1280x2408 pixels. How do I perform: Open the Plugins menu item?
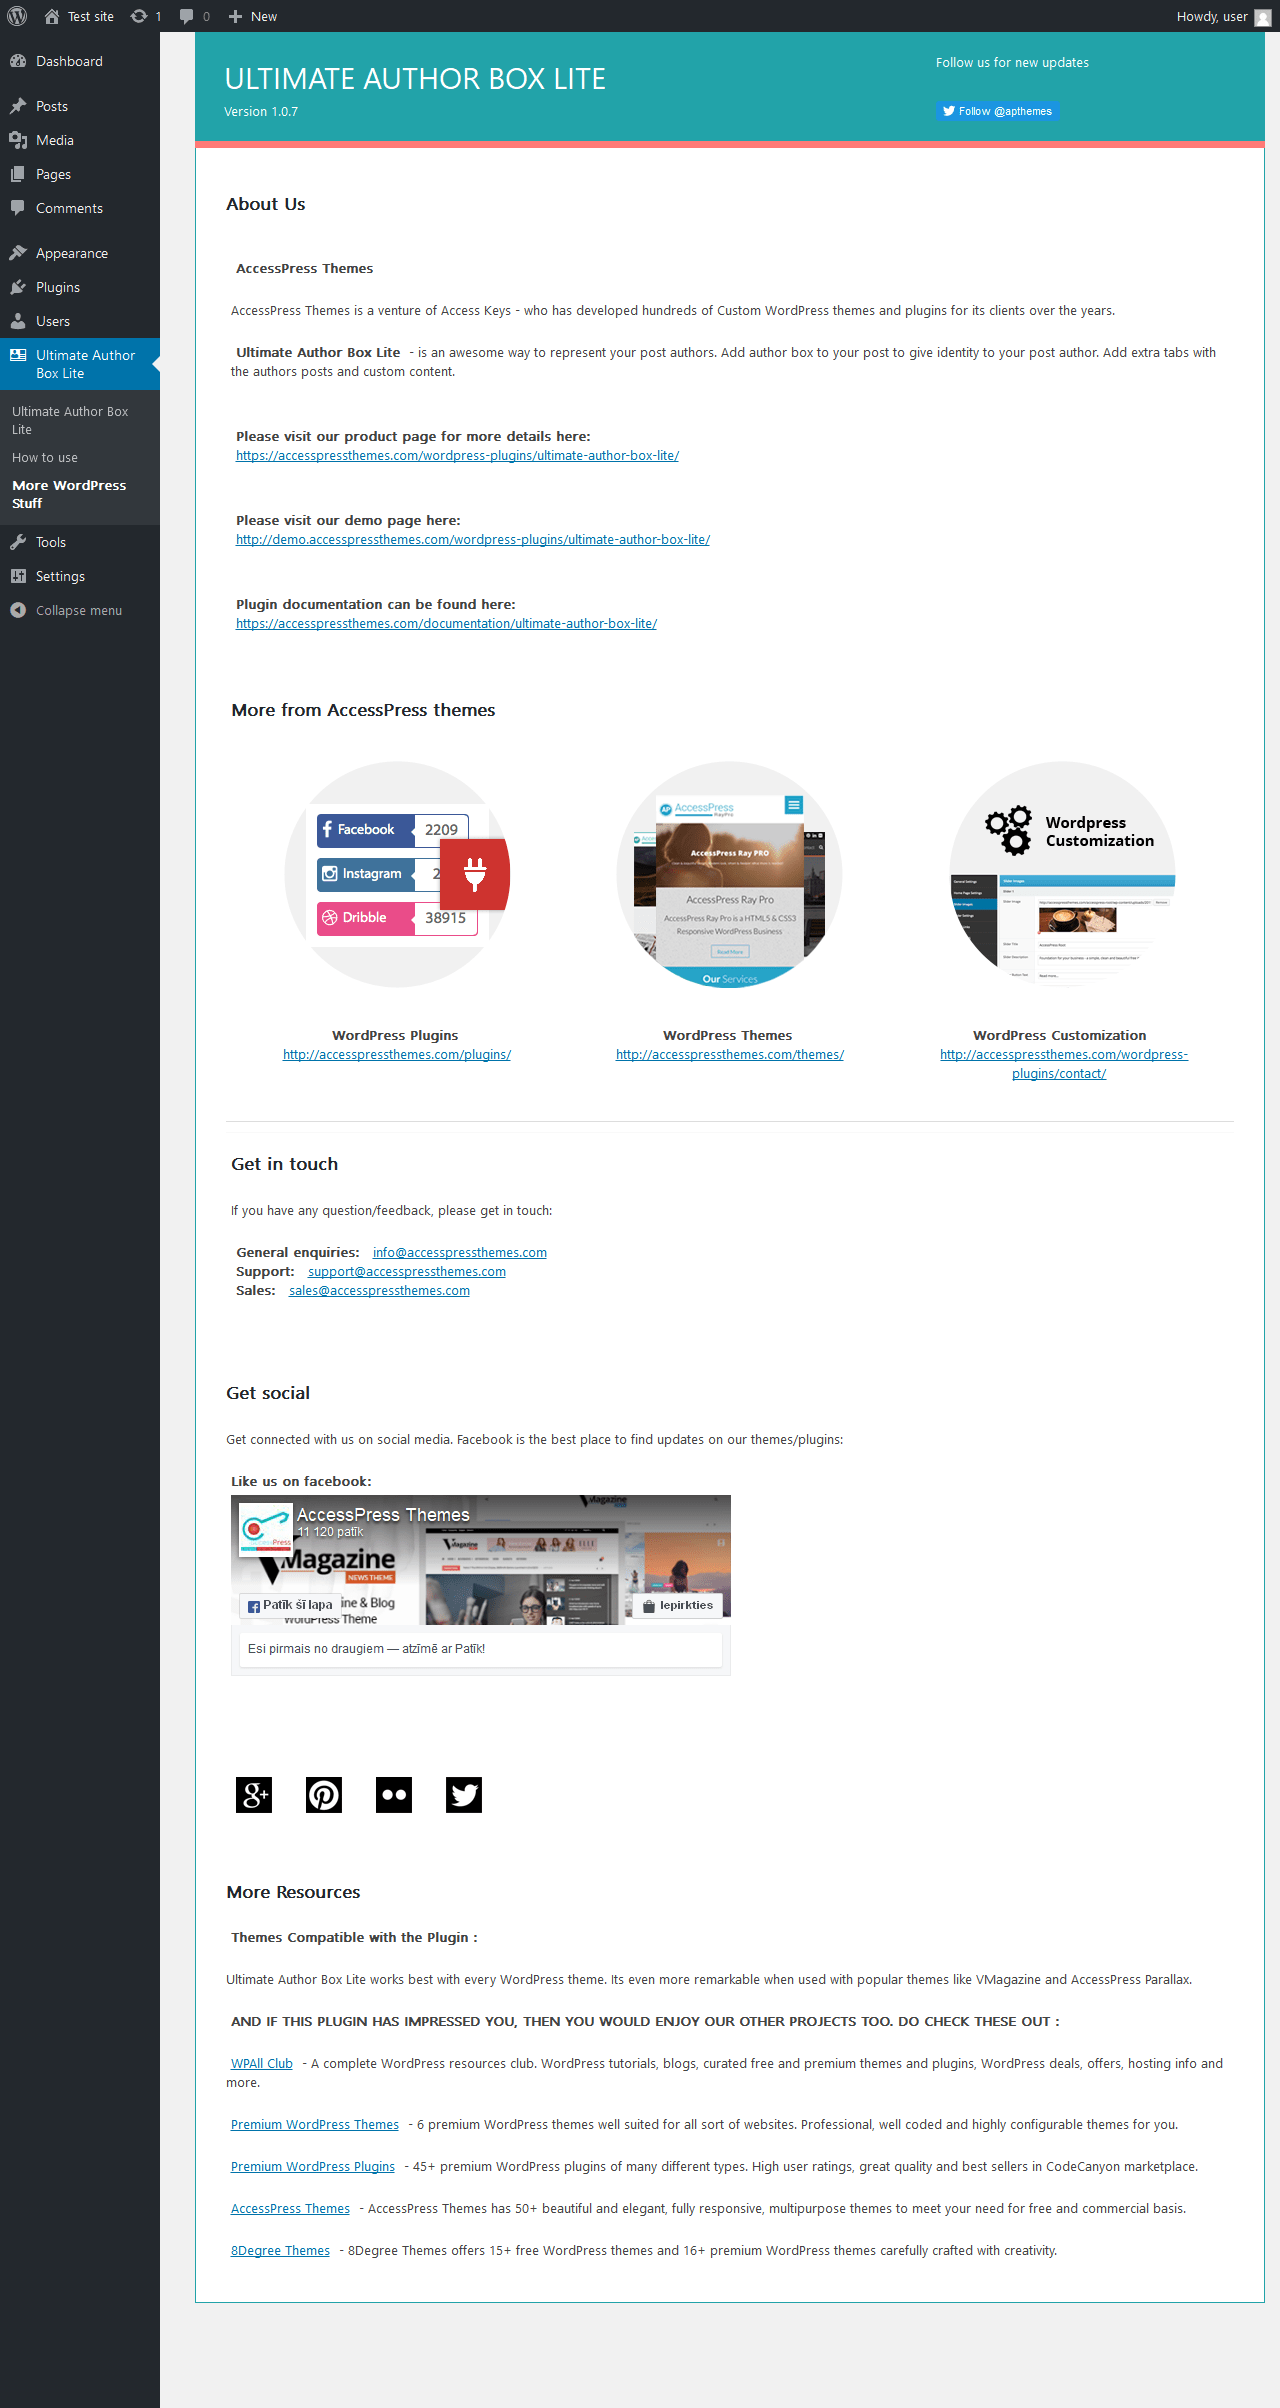80,287
